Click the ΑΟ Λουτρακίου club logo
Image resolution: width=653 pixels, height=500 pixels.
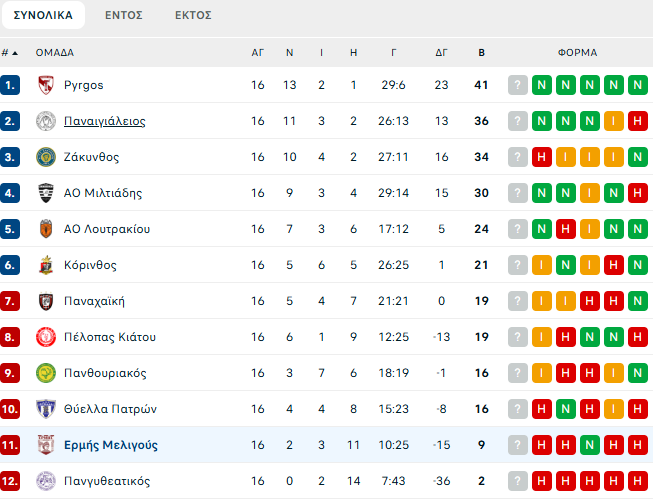(x=45, y=229)
